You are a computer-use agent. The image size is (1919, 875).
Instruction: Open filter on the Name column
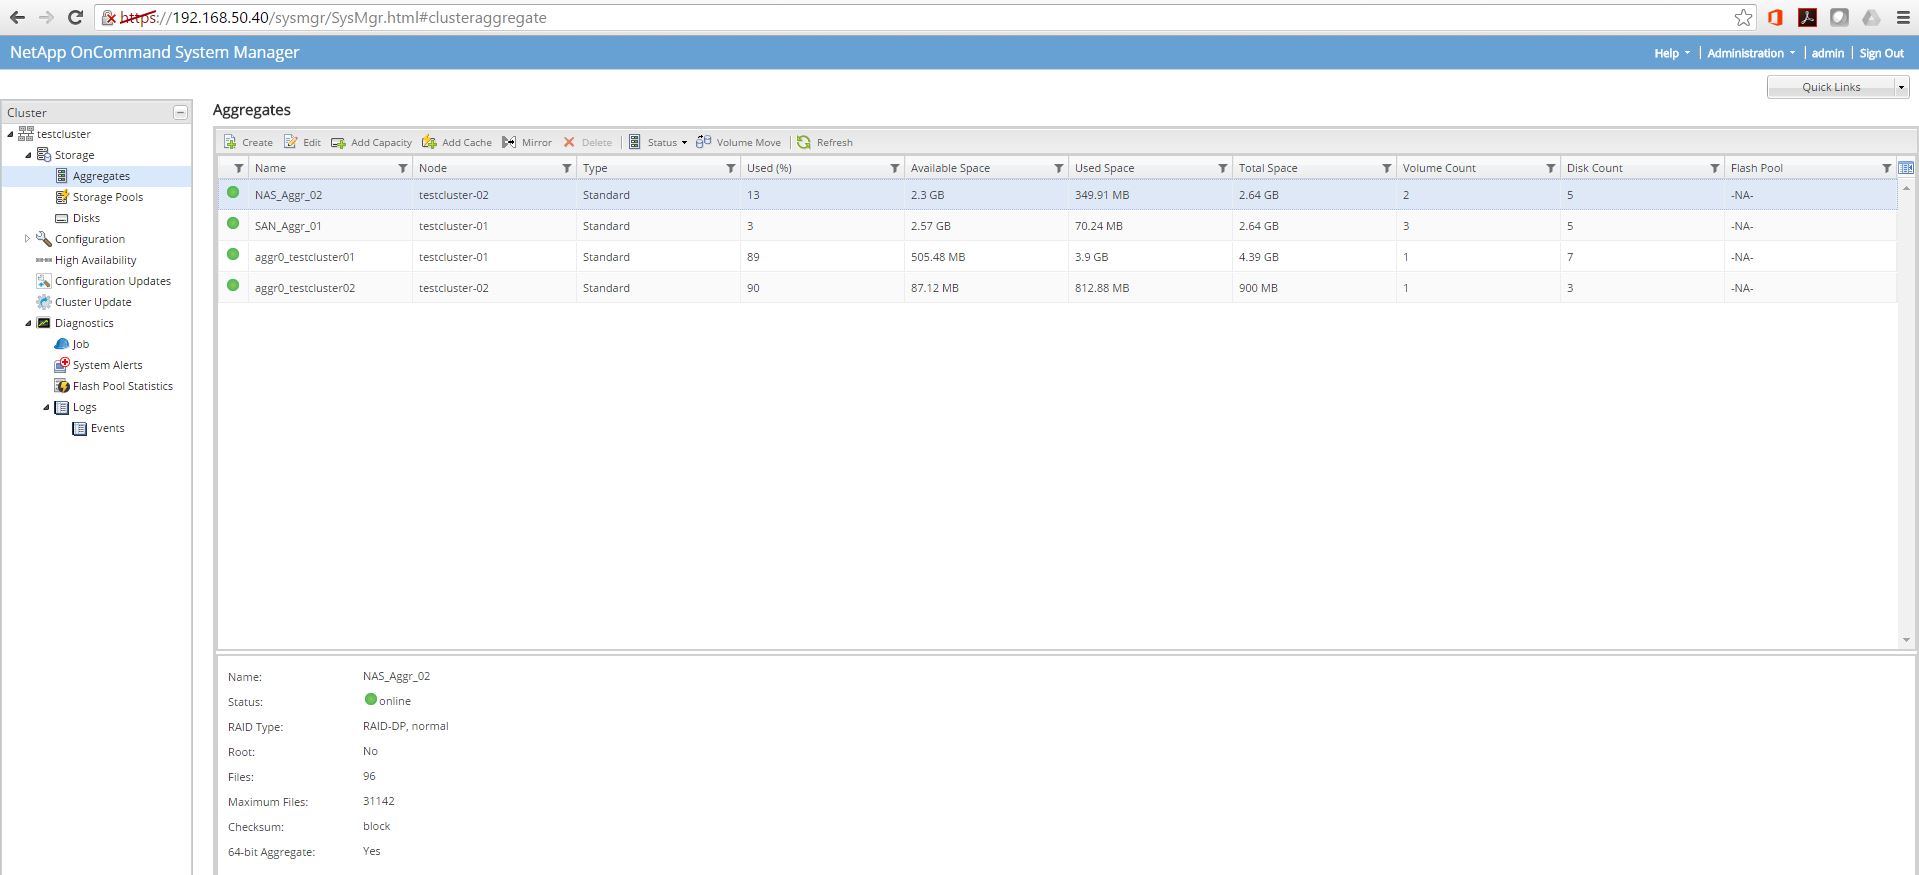(403, 168)
